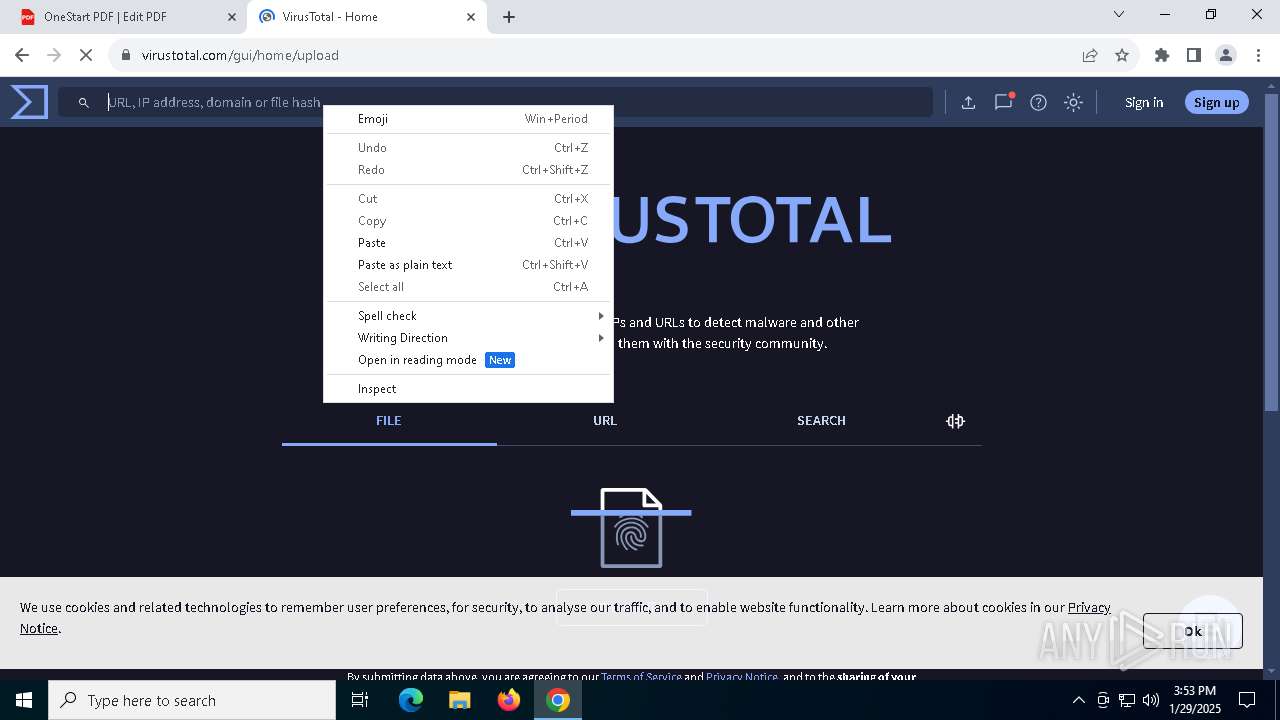Select Paste as plain text
This screenshot has height=720, width=1280.
click(468, 265)
